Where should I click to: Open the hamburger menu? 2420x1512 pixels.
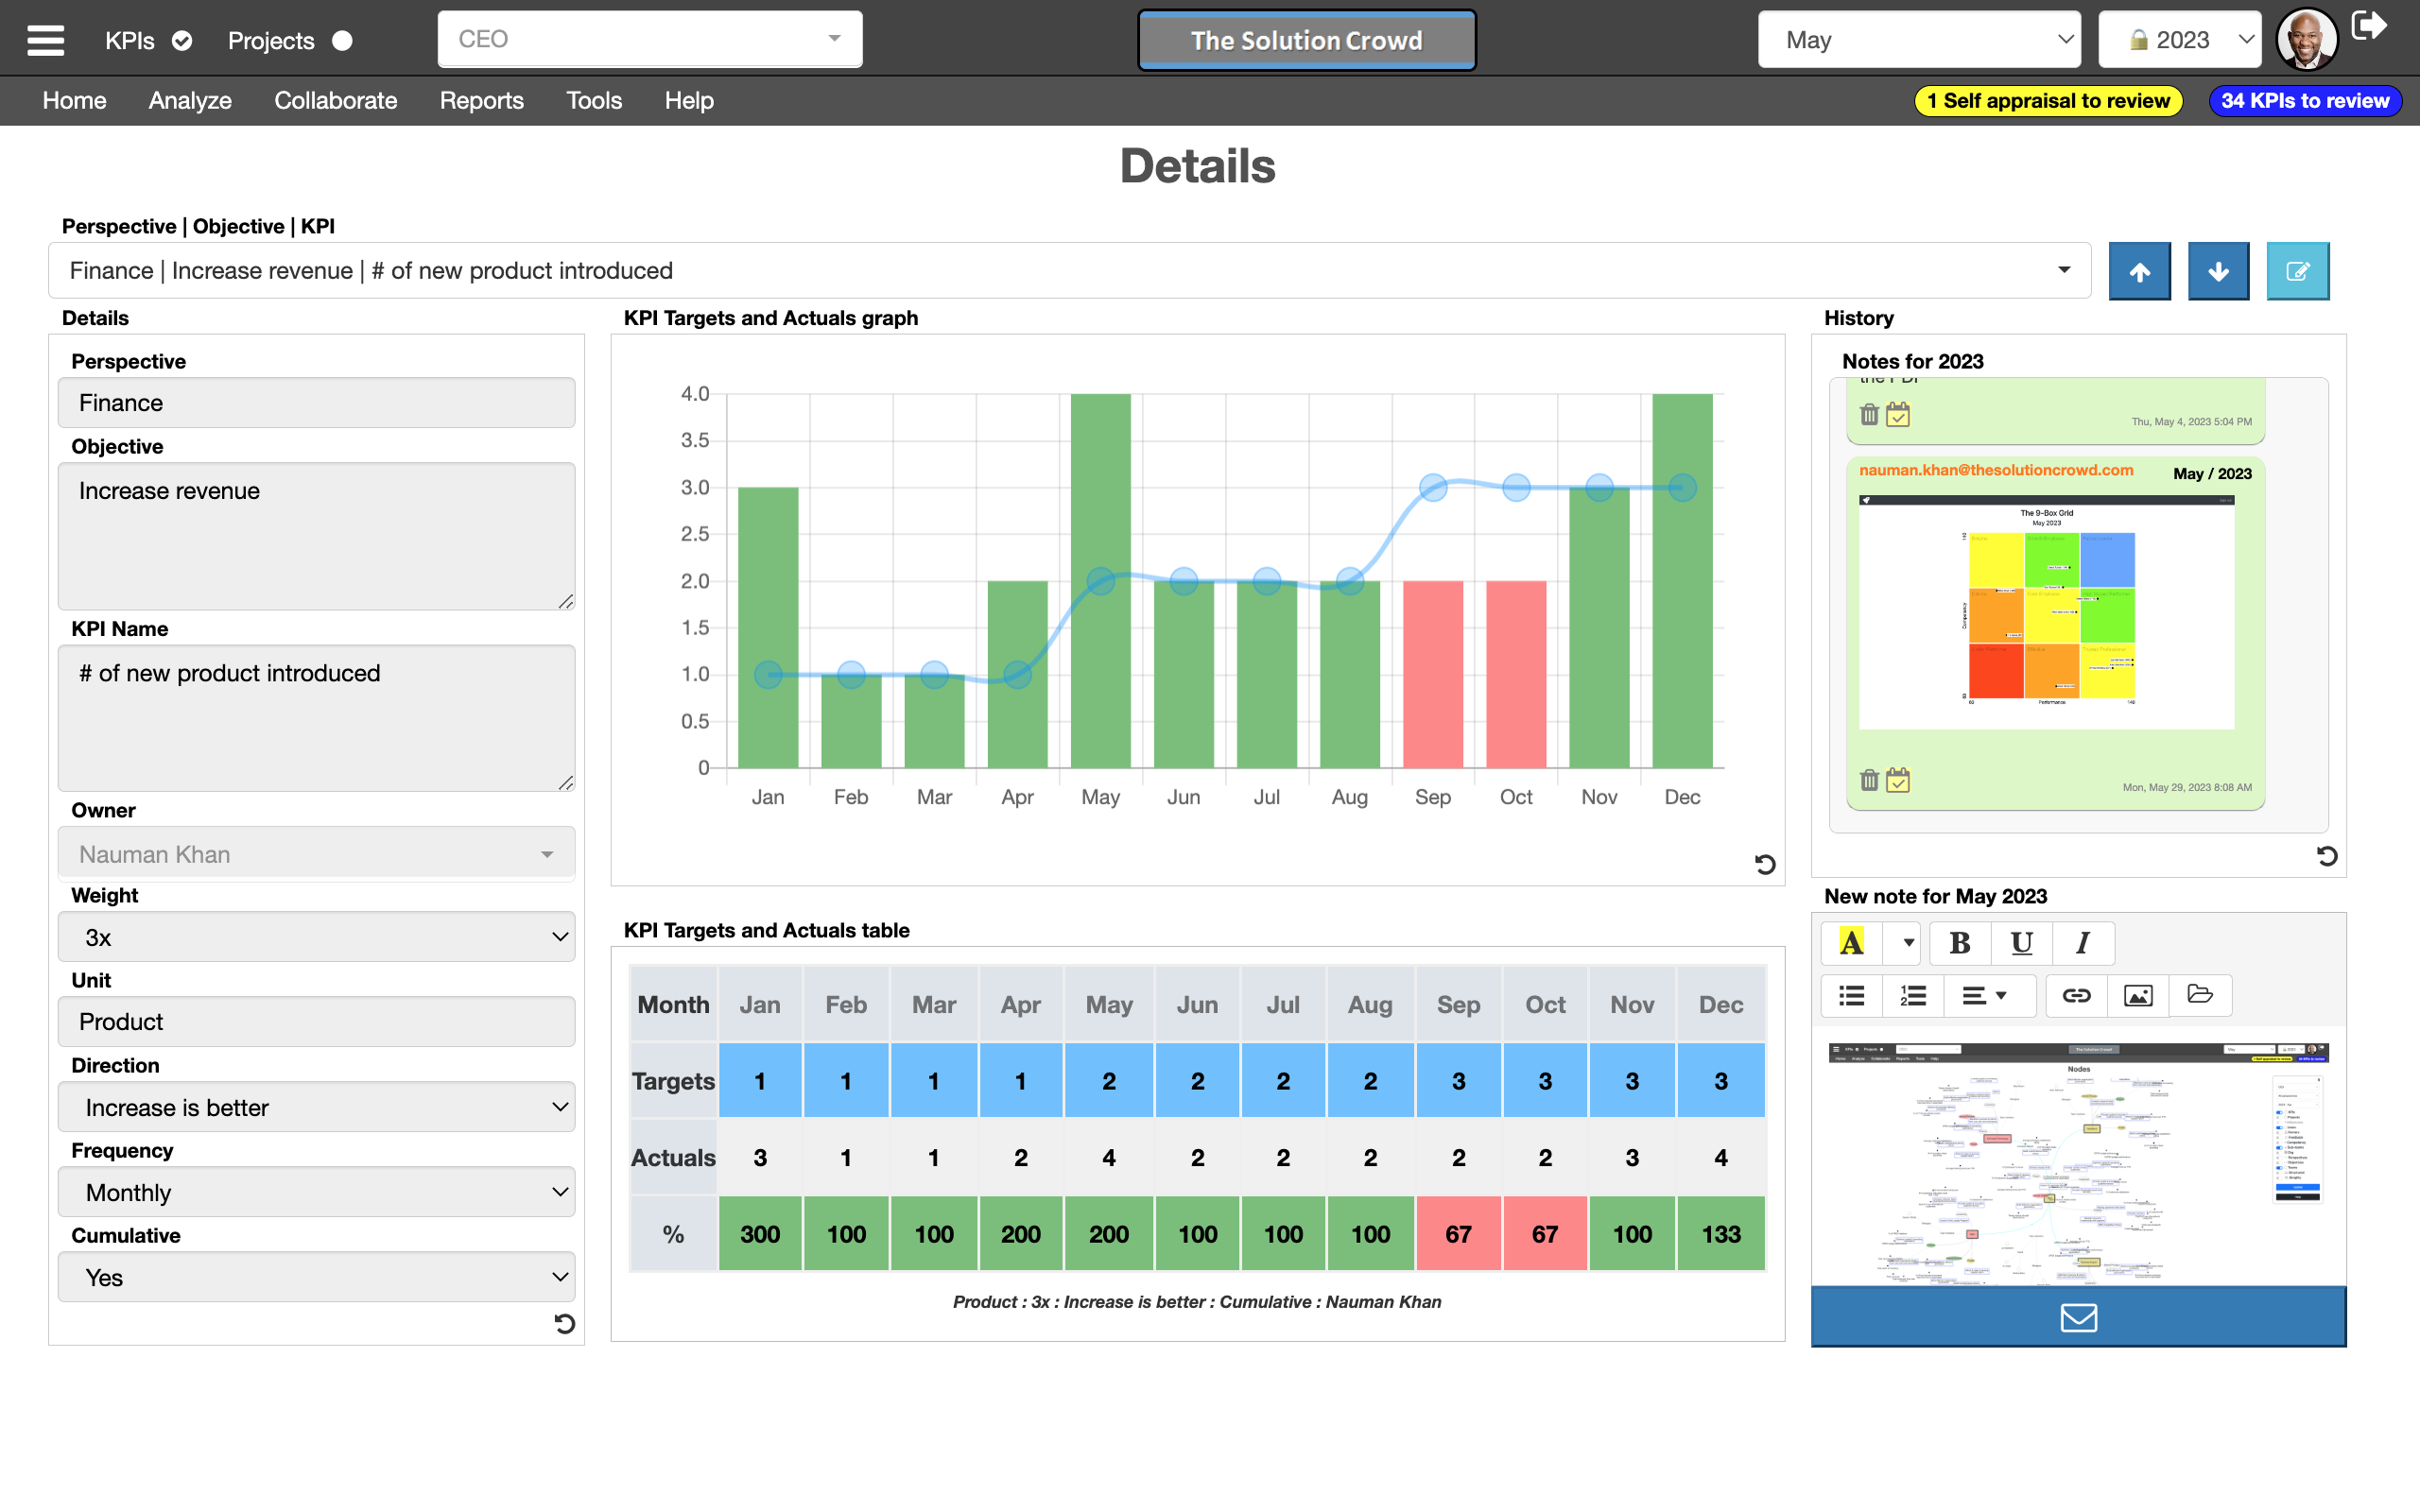pos(45,39)
